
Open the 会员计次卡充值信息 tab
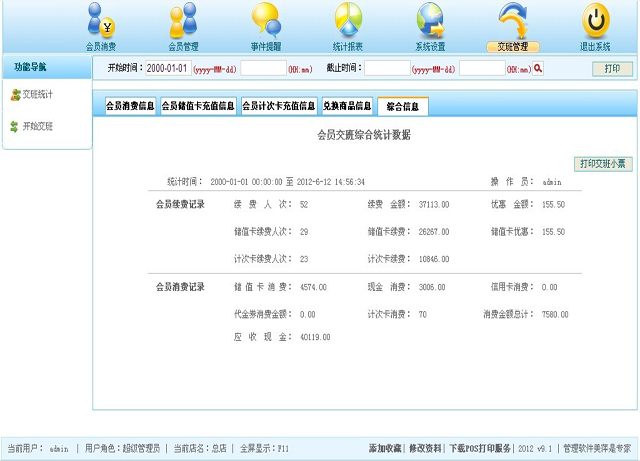coord(279,106)
